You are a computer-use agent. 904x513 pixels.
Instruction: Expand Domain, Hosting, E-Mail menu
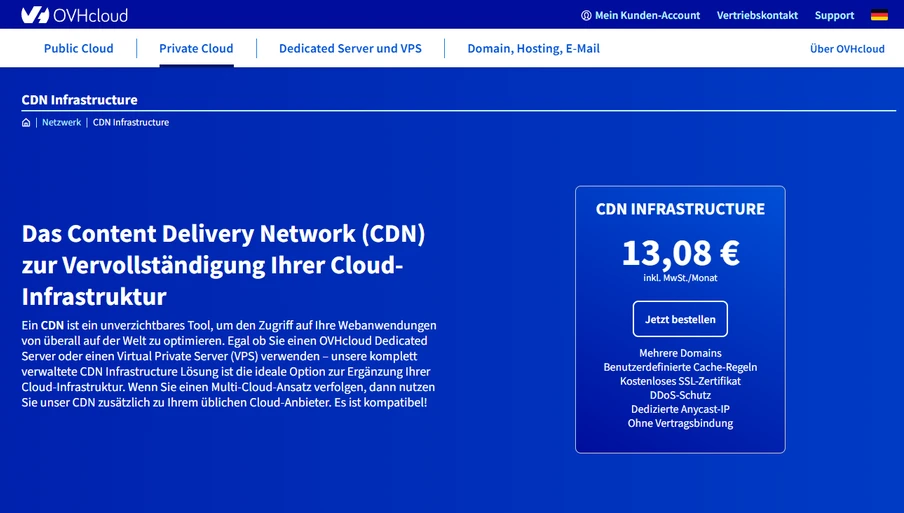(533, 48)
